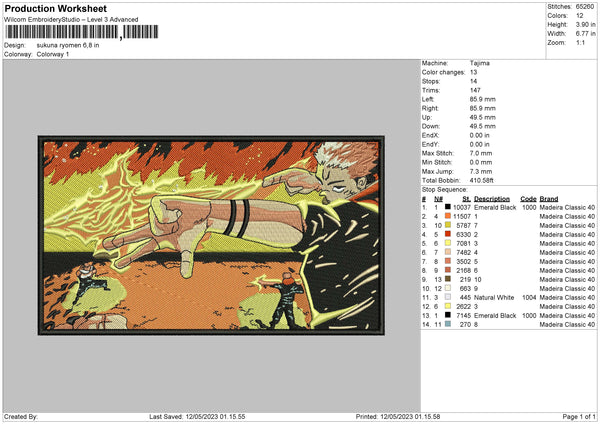The image size is (600, 424).
Task: Select the Colorway 1 value
Action: 53,54
